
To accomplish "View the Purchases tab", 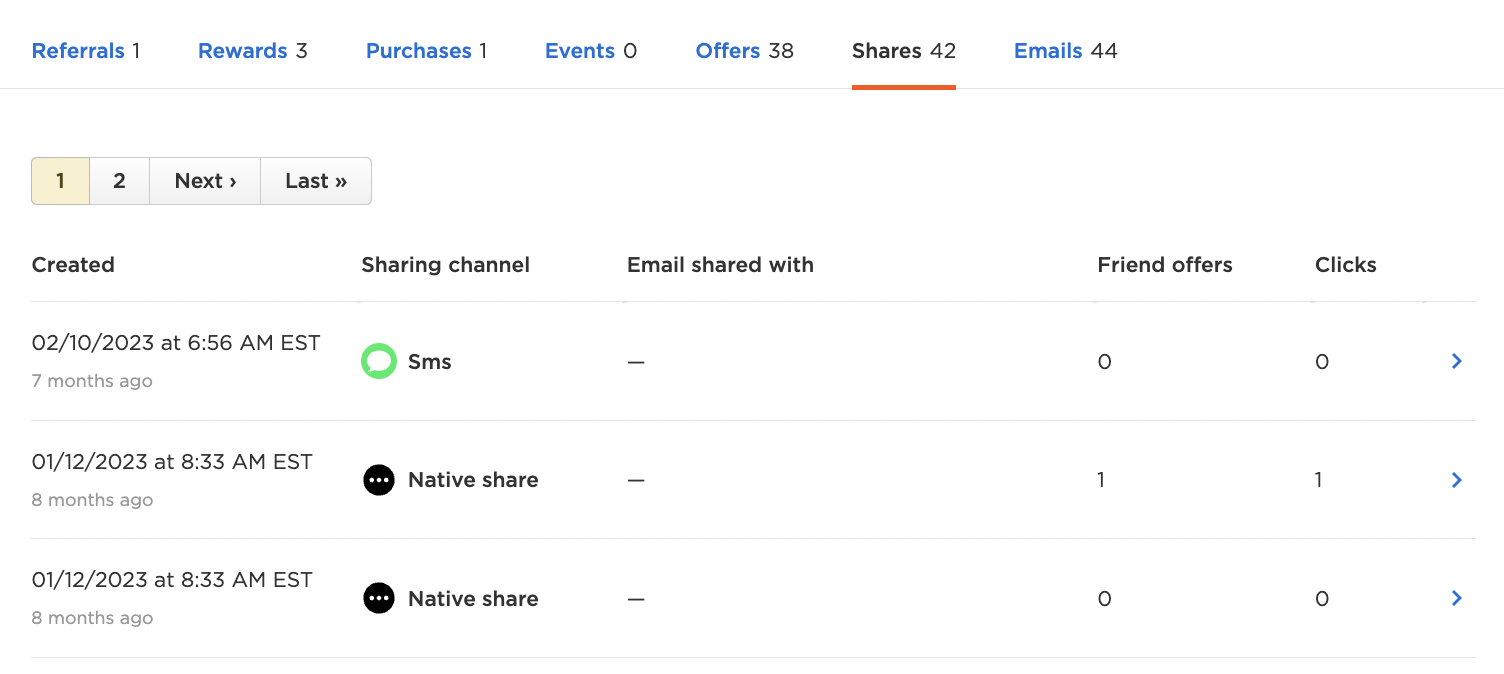I will coord(418,50).
